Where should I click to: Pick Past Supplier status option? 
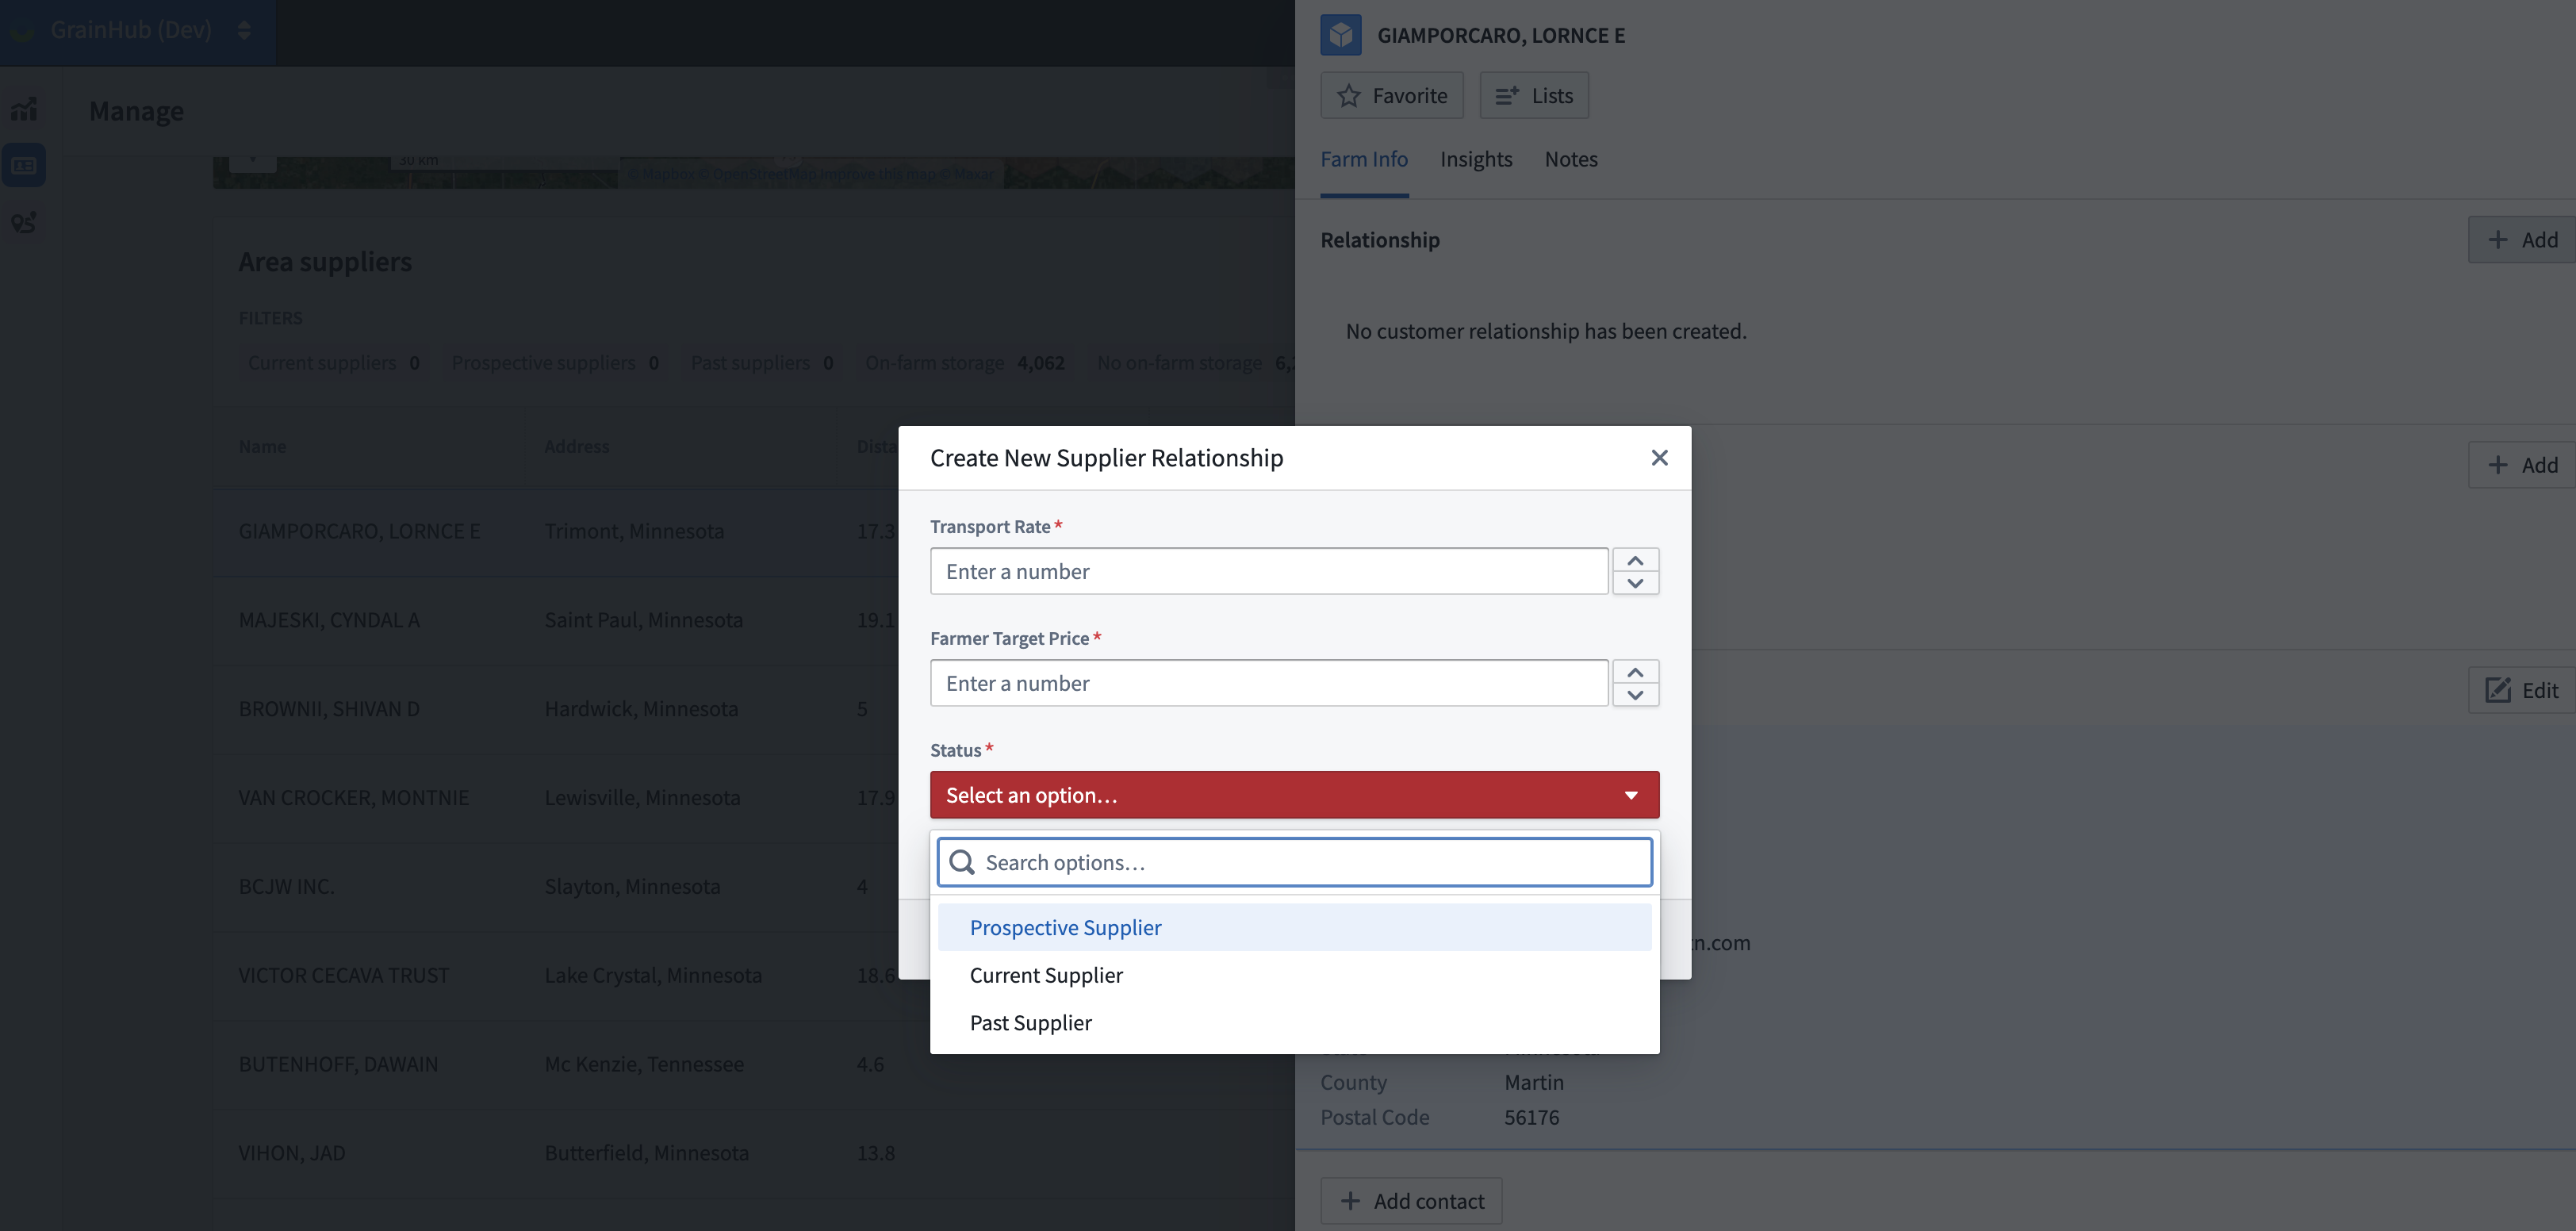tap(1030, 1023)
